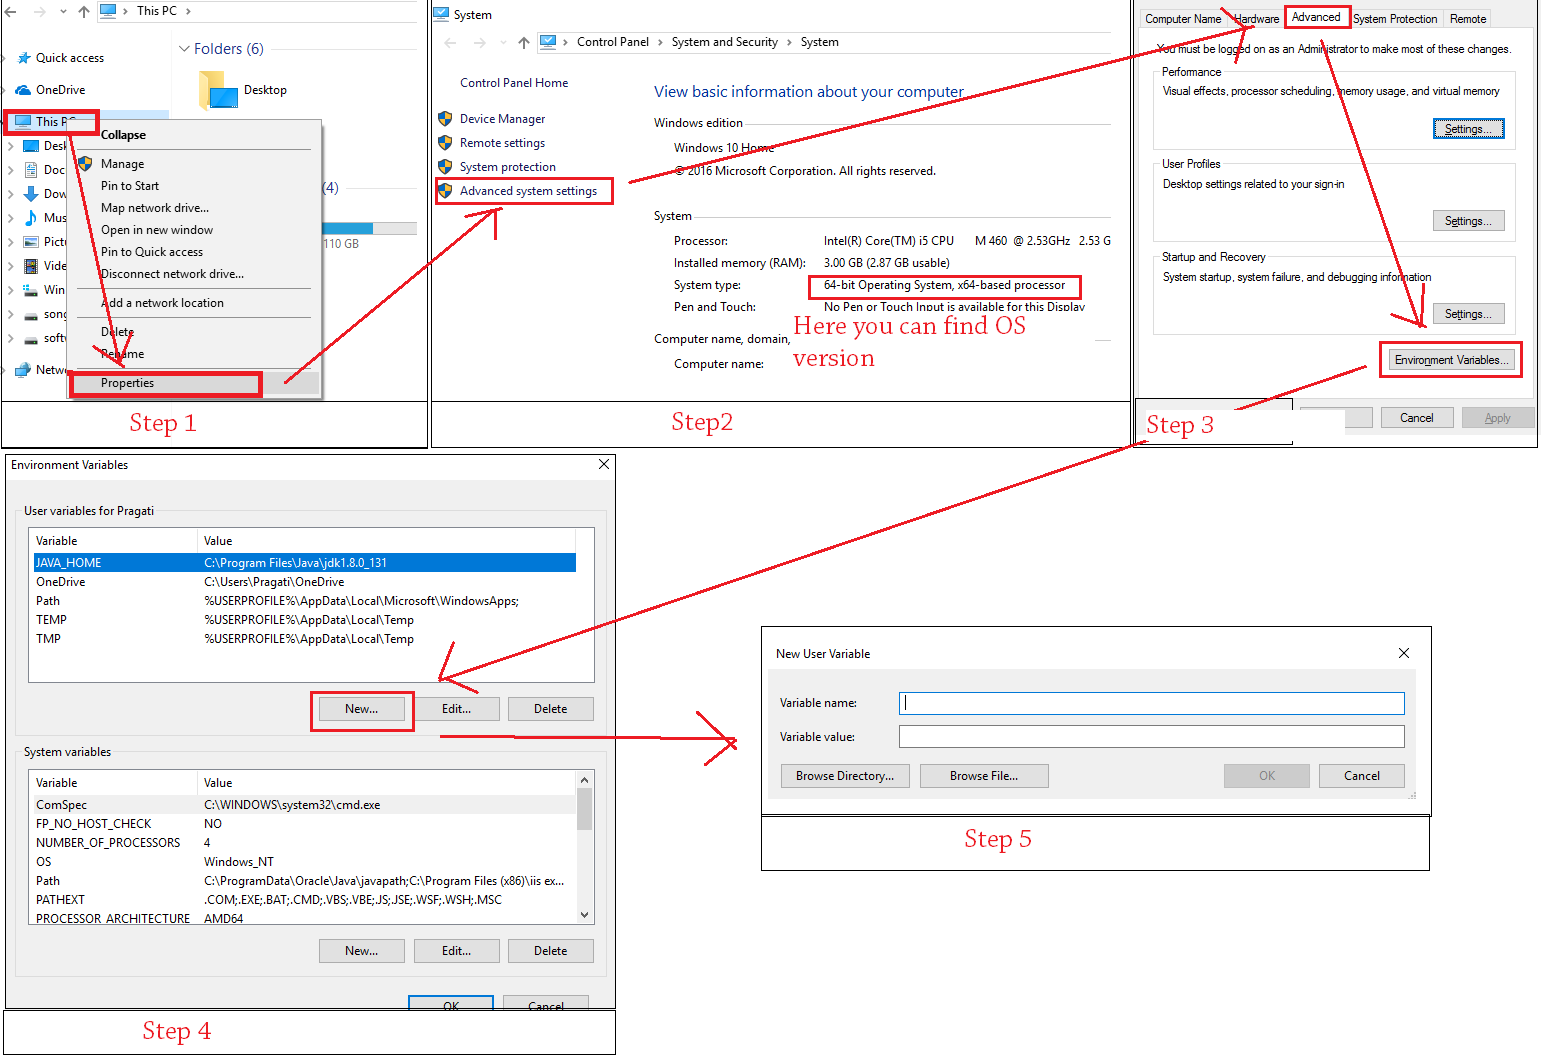Image resolution: width=1542 pixels, height=1059 pixels.
Task: Collapse the Folders (6) group chevron
Action: (x=184, y=49)
